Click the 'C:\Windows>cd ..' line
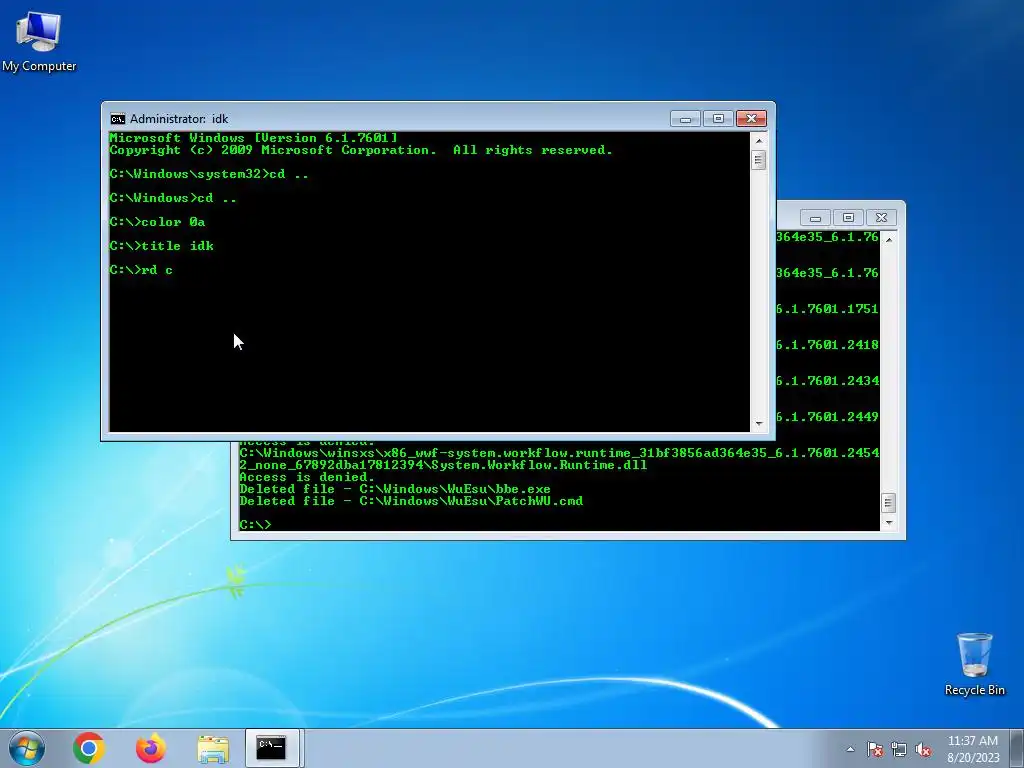This screenshot has width=1024, height=768. [173, 198]
